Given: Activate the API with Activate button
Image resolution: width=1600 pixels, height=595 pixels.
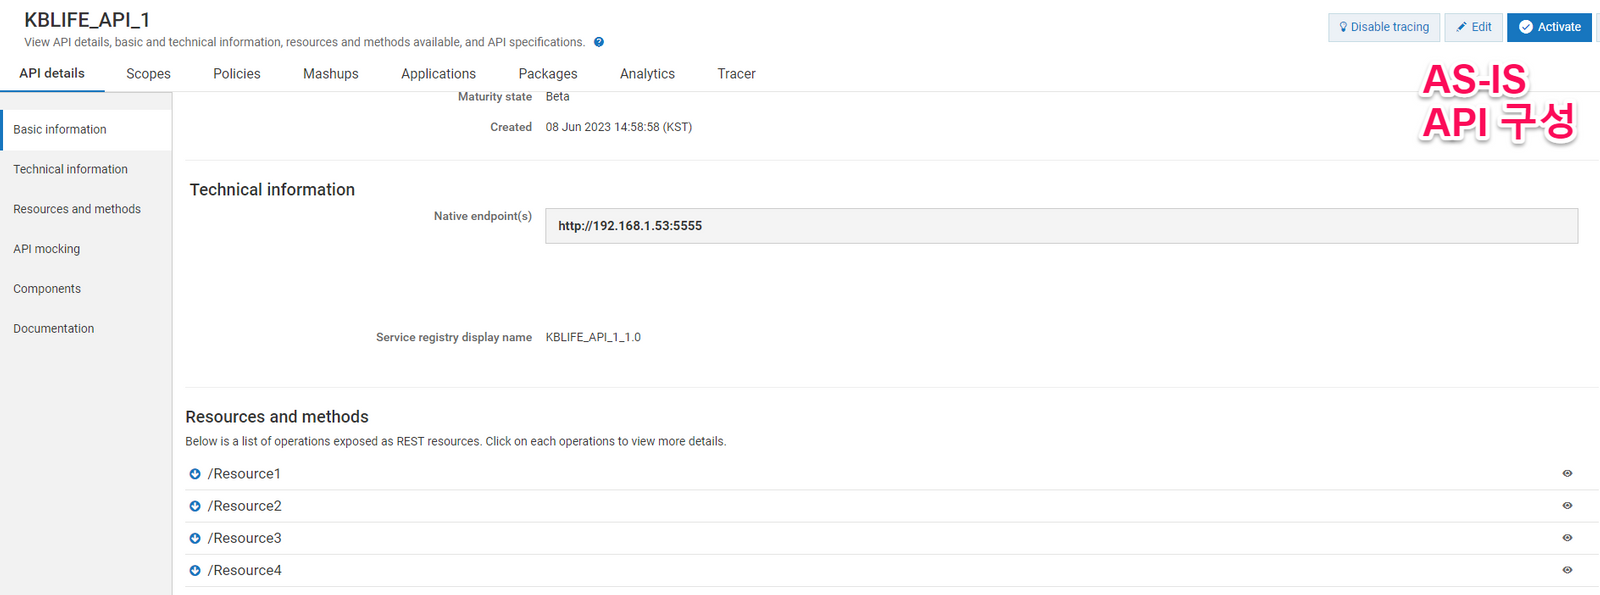Looking at the screenshot, I should [1549, 27].
